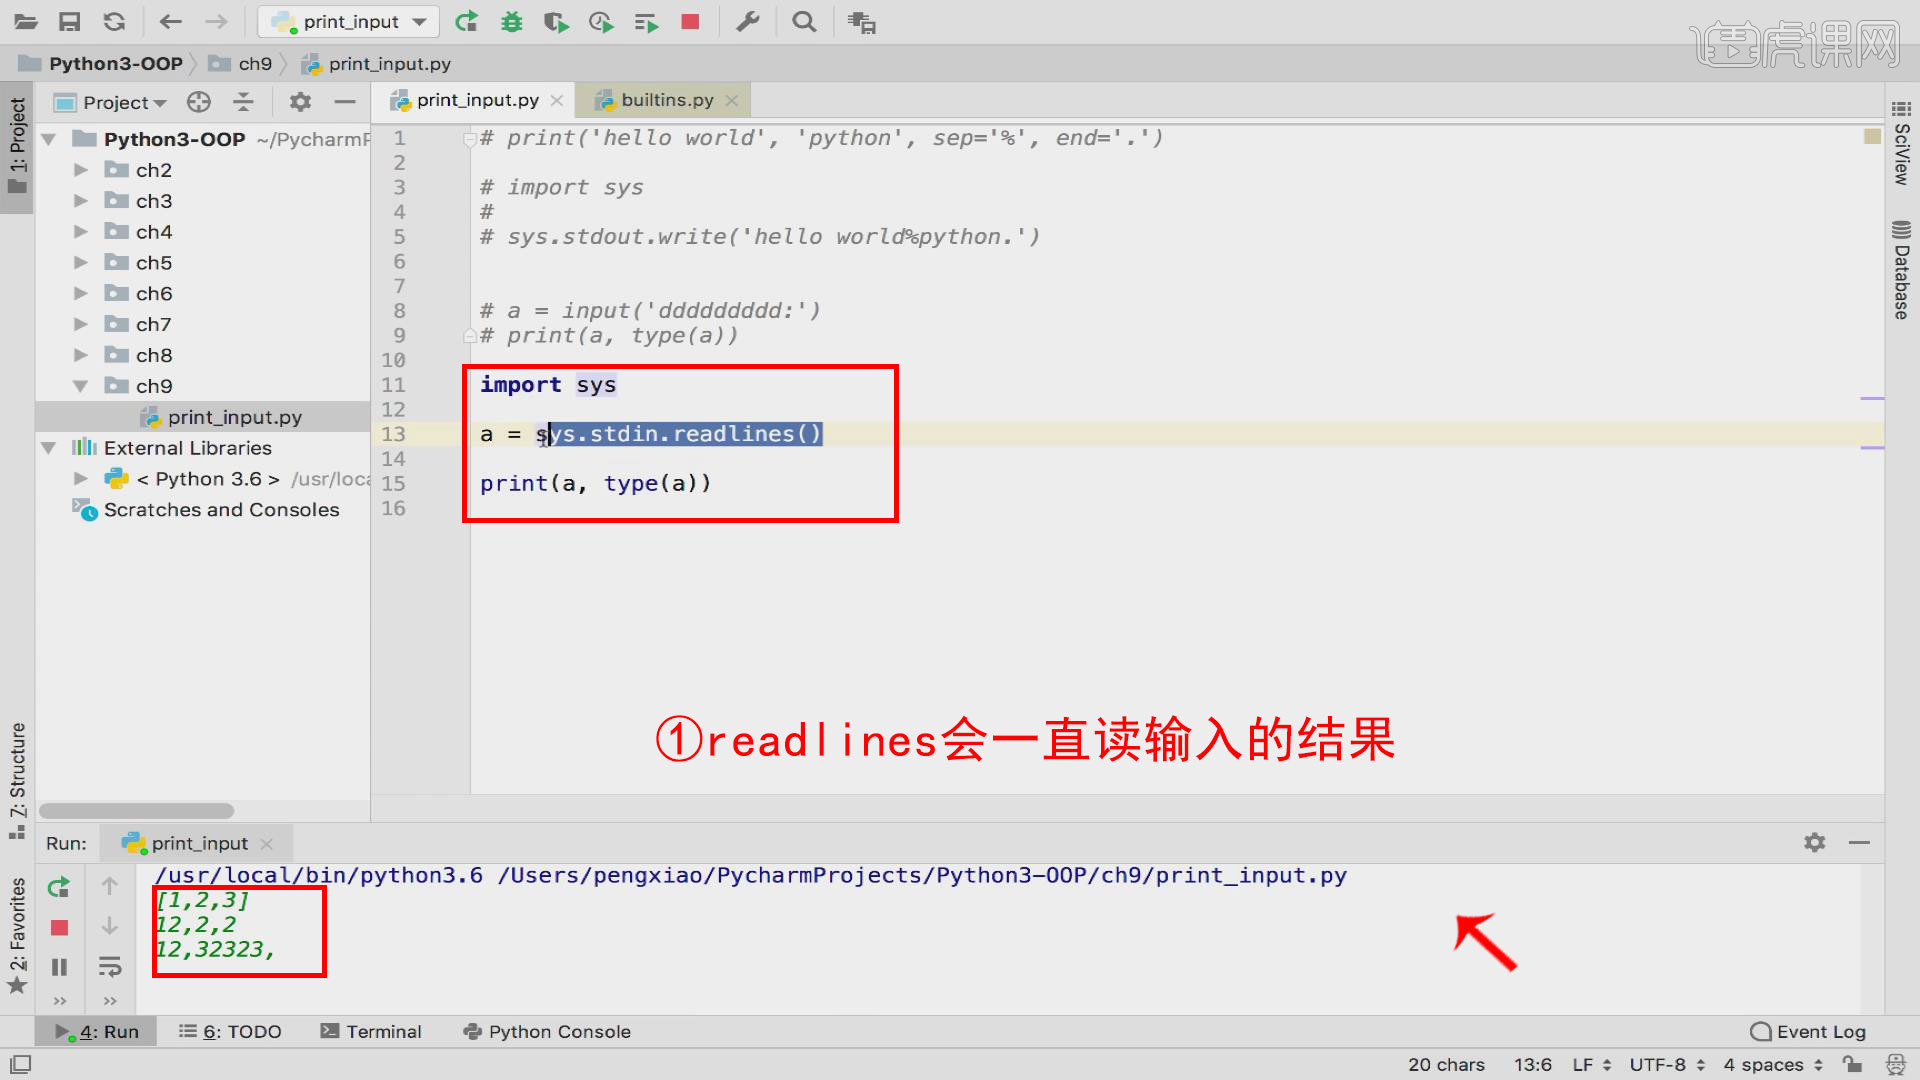The height and width of the screenshot is (1080, 1920).
Task: Toggle the Structure tool window
Action: [x=17, y=780]
